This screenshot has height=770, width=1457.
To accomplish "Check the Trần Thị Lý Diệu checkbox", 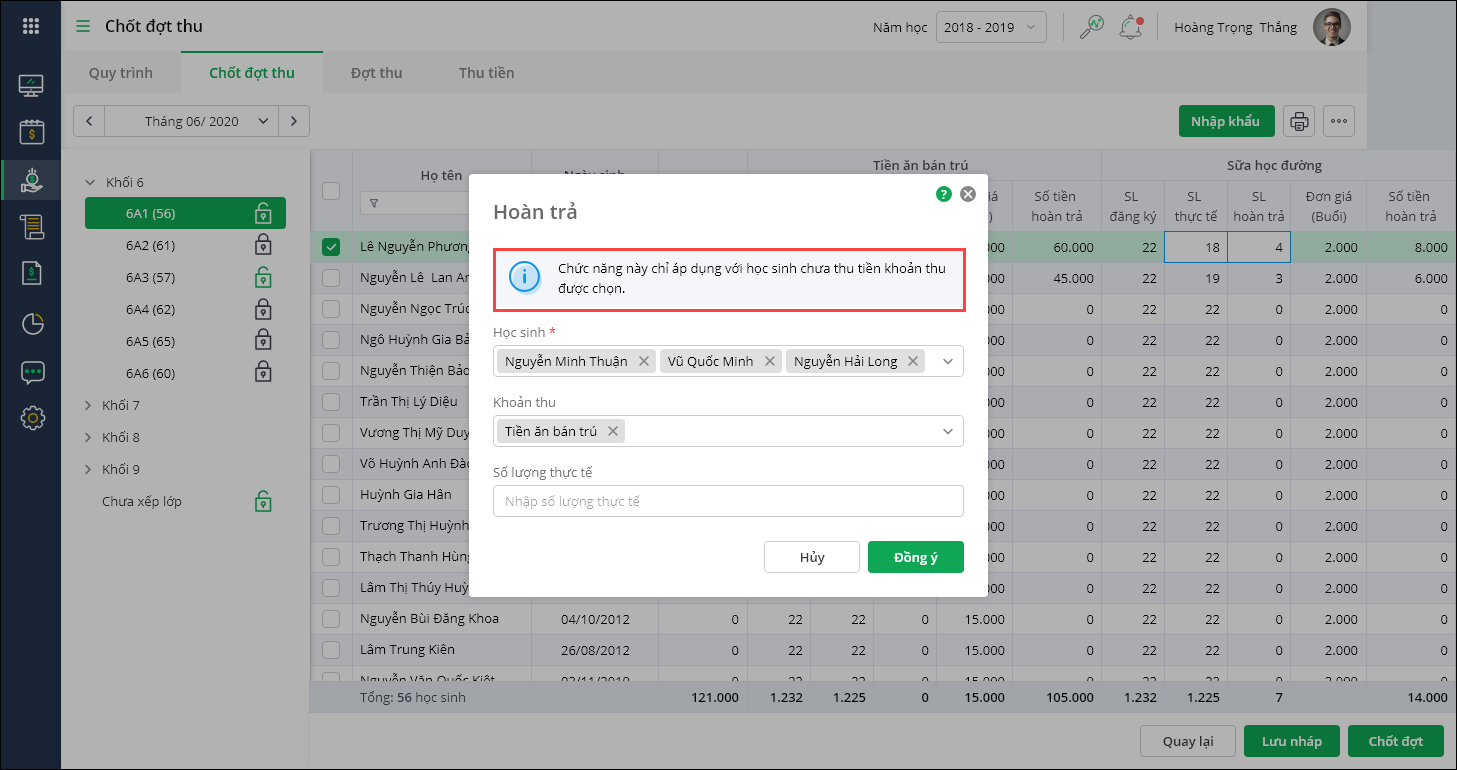I will click(x=331, y=402).
